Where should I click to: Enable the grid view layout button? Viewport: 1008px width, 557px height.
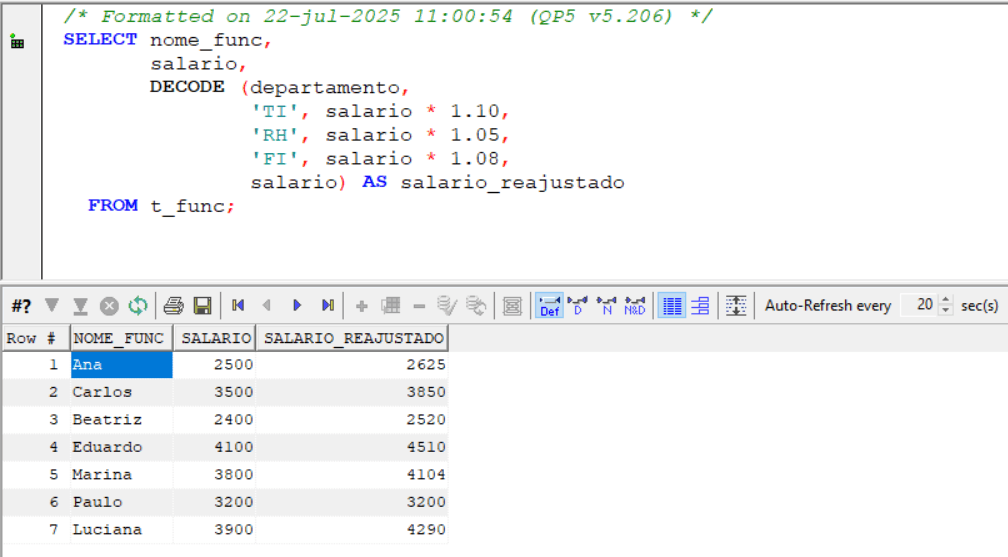pyautogui.click(x=673, y=306)
